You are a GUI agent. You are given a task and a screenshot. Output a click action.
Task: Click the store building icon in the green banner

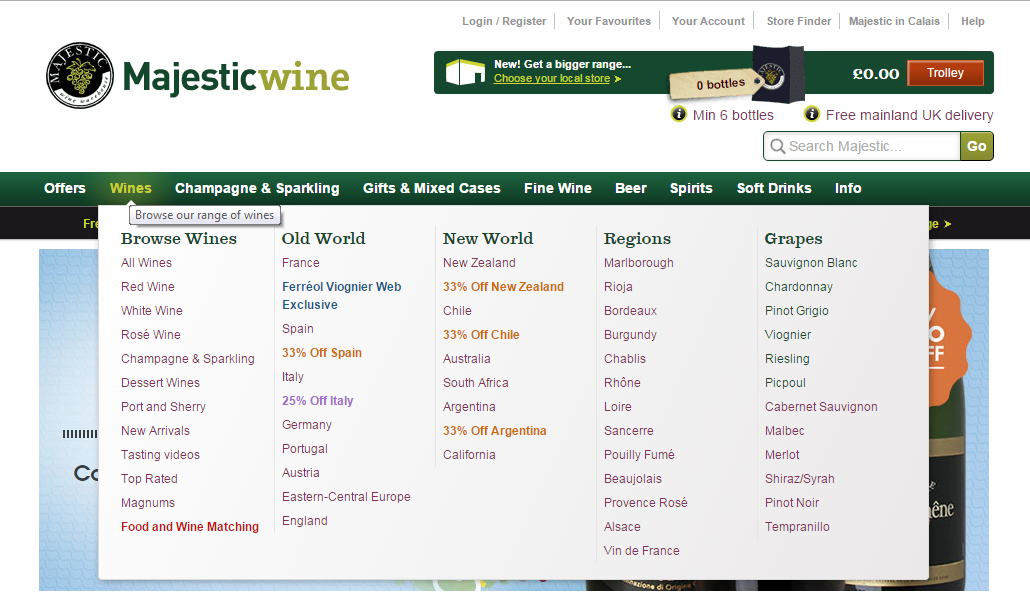pyautogui.click(x=464, y=72)
